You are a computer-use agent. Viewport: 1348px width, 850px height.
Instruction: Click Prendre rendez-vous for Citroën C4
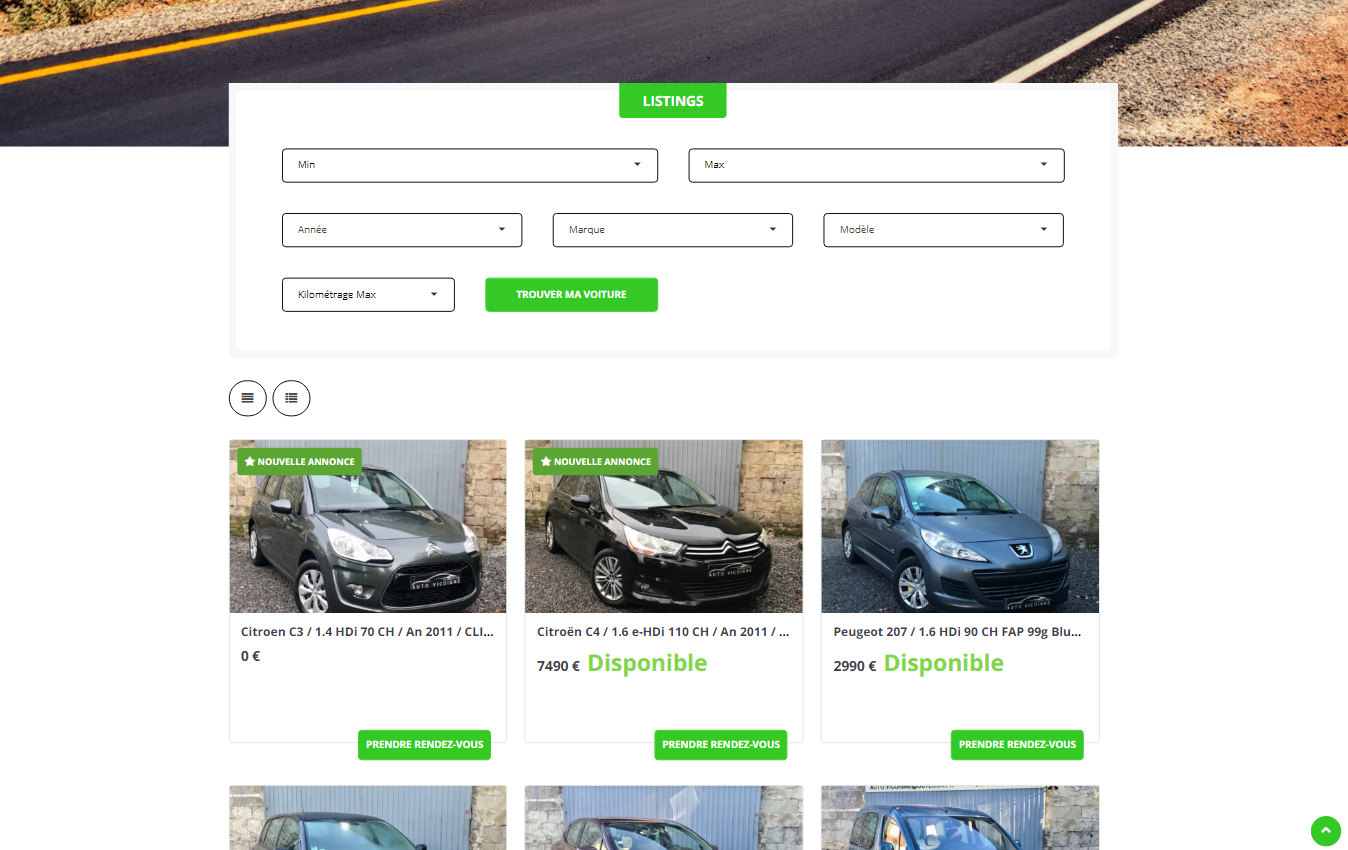(720, 745)
